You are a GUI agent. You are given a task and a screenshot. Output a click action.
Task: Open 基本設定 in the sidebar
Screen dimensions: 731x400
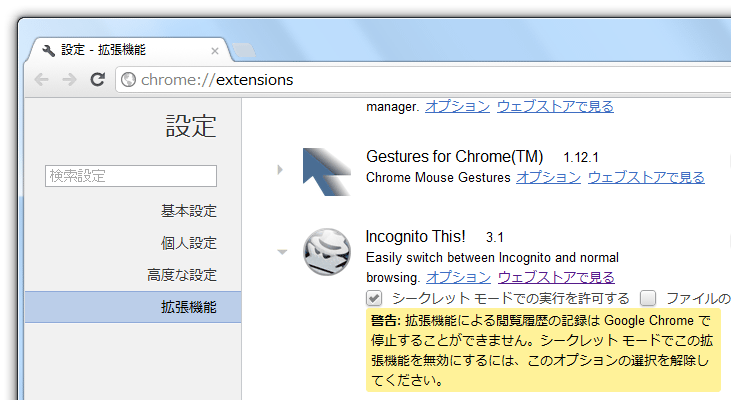tap(189, 211)
